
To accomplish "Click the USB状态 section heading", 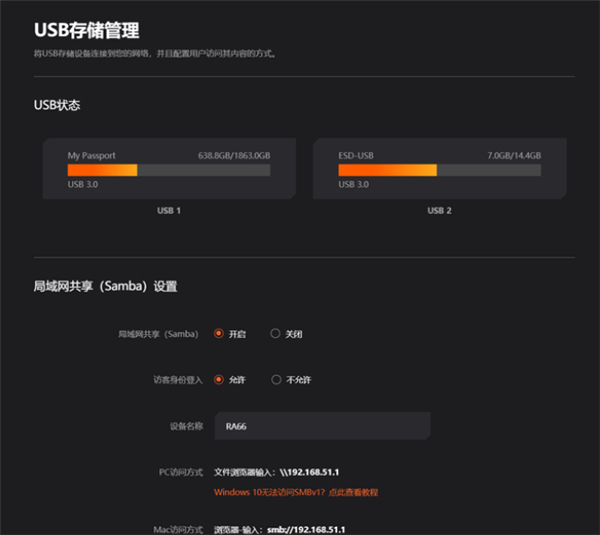I will point(57,104).
